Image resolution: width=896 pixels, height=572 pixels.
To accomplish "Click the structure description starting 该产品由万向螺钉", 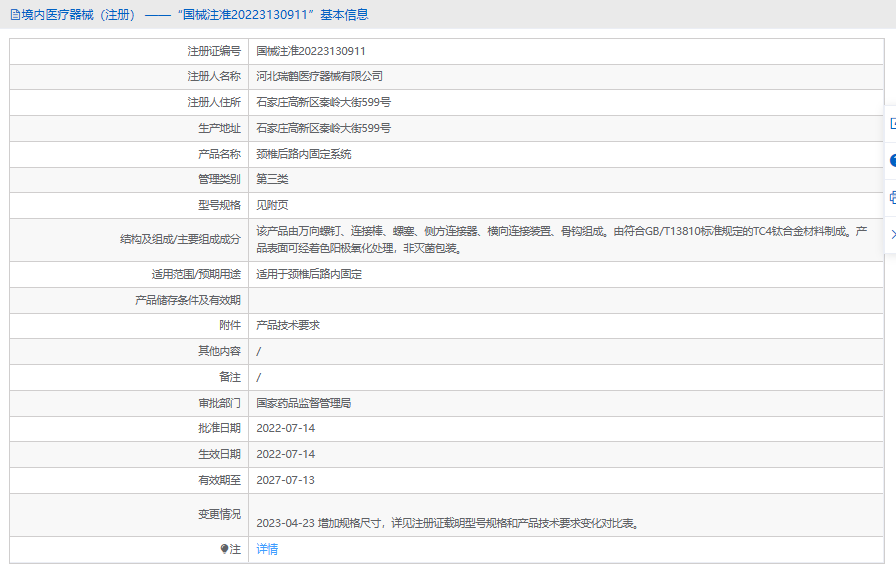I will tap(562, 240).
